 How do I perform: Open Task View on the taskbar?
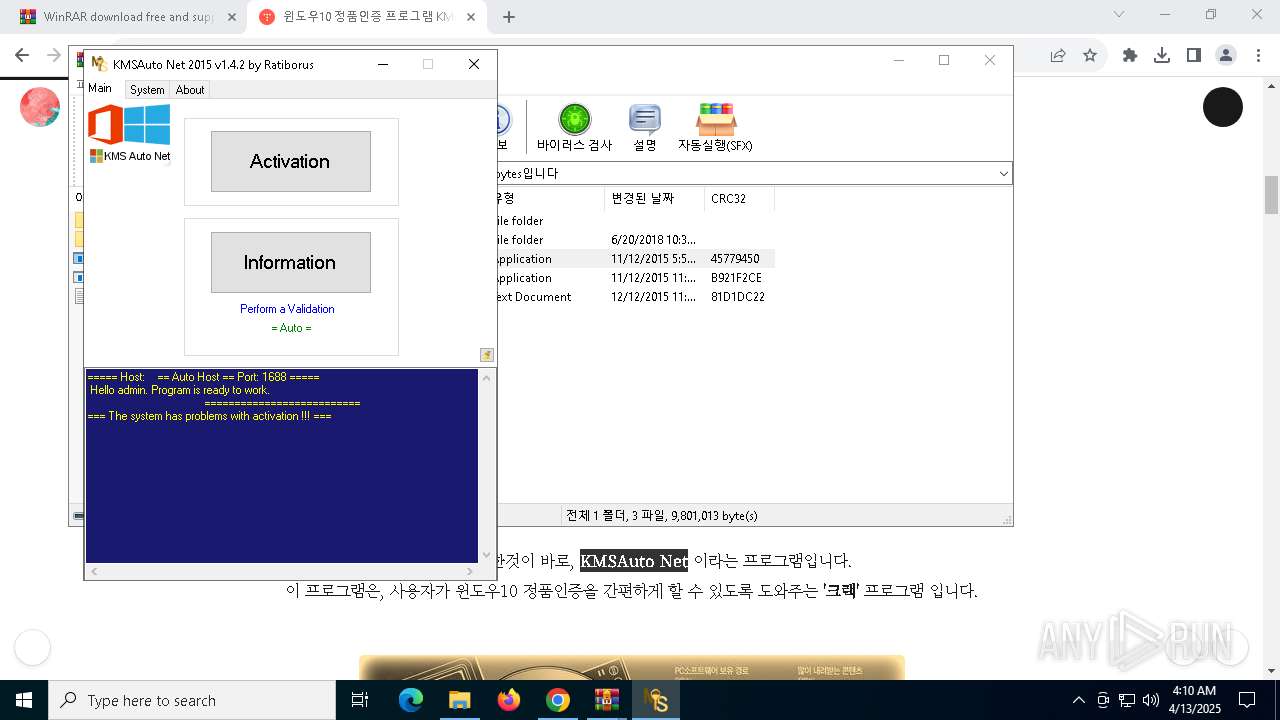tap(361, 700)
